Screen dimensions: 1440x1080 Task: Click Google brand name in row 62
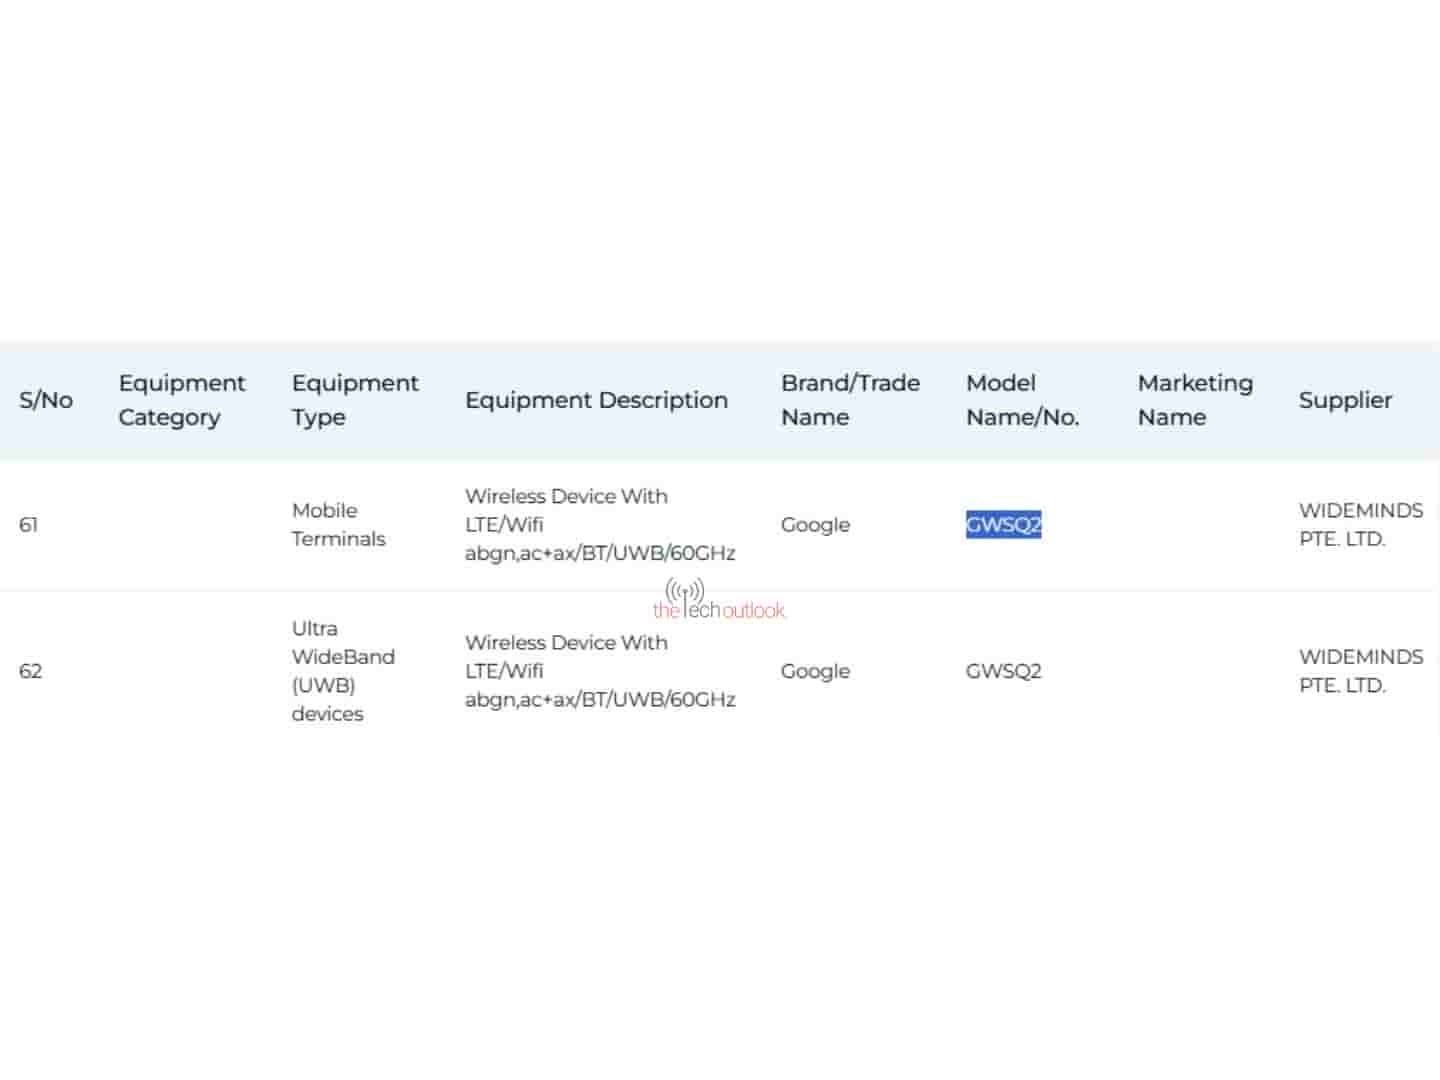(x=815, y=671)
